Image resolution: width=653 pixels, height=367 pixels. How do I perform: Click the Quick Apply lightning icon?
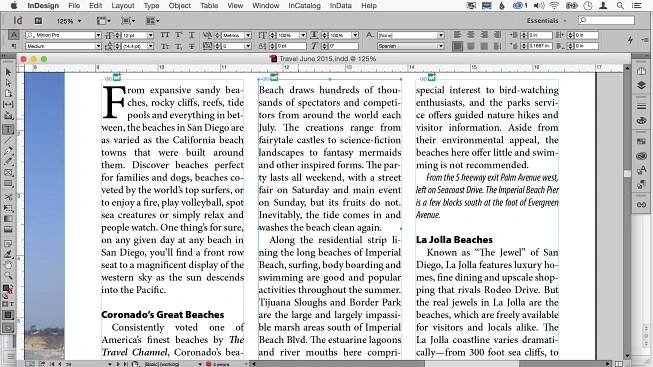tap(630, 40)
